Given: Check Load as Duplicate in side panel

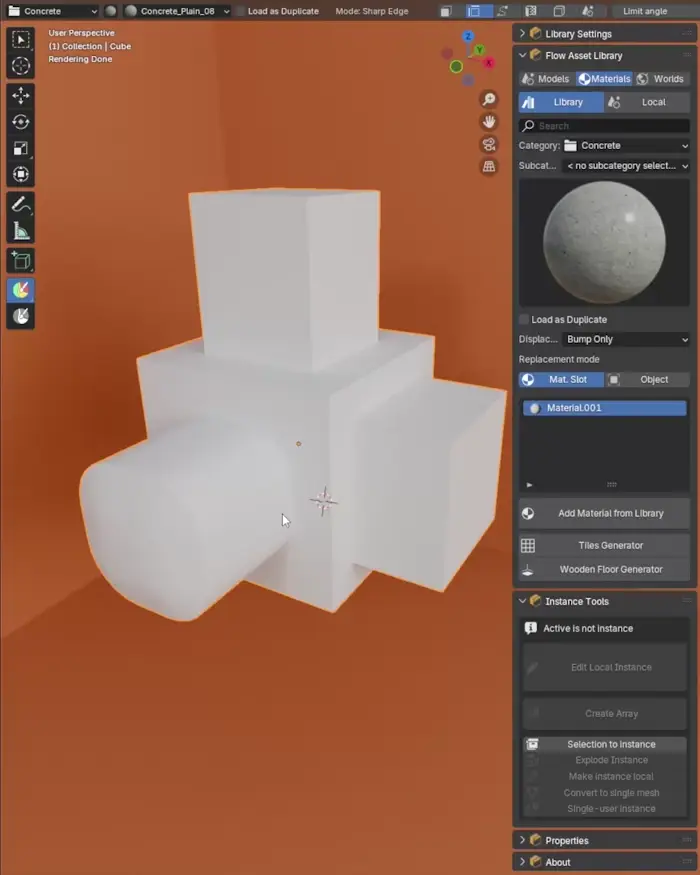Looking at the screenshot, I should [x=524, y=319].
